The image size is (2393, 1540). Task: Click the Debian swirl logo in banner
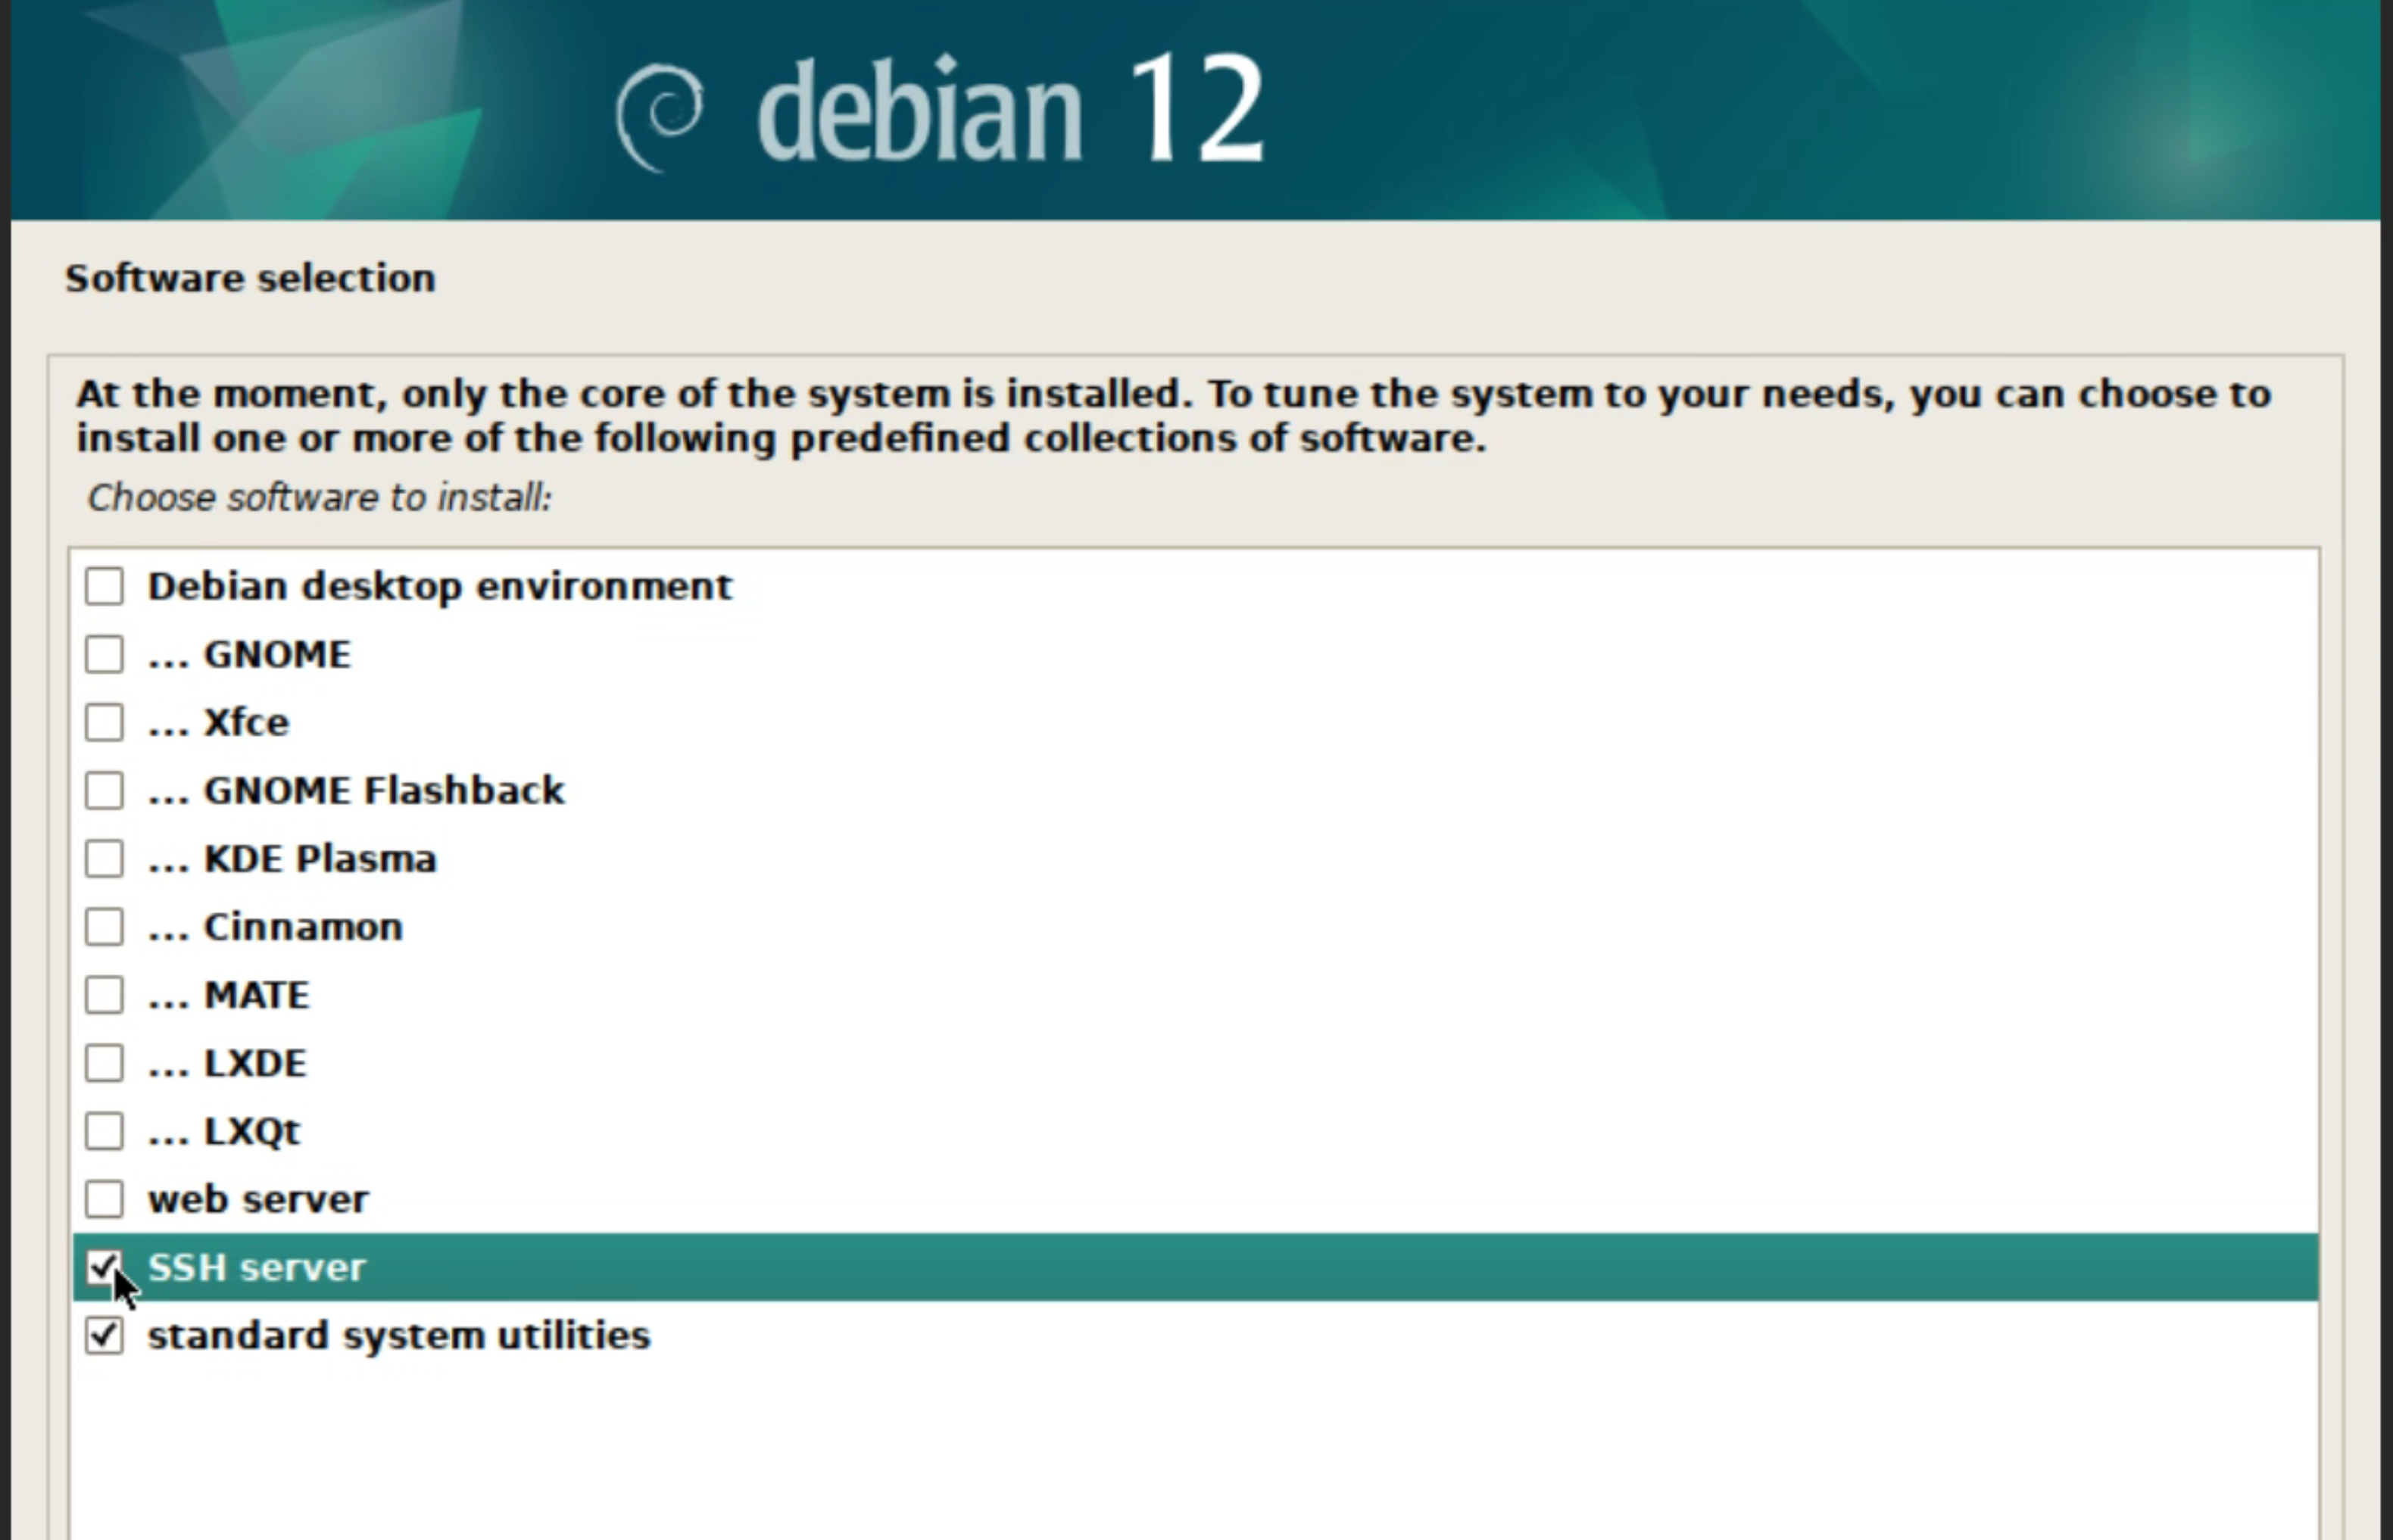tap(659, 118)
